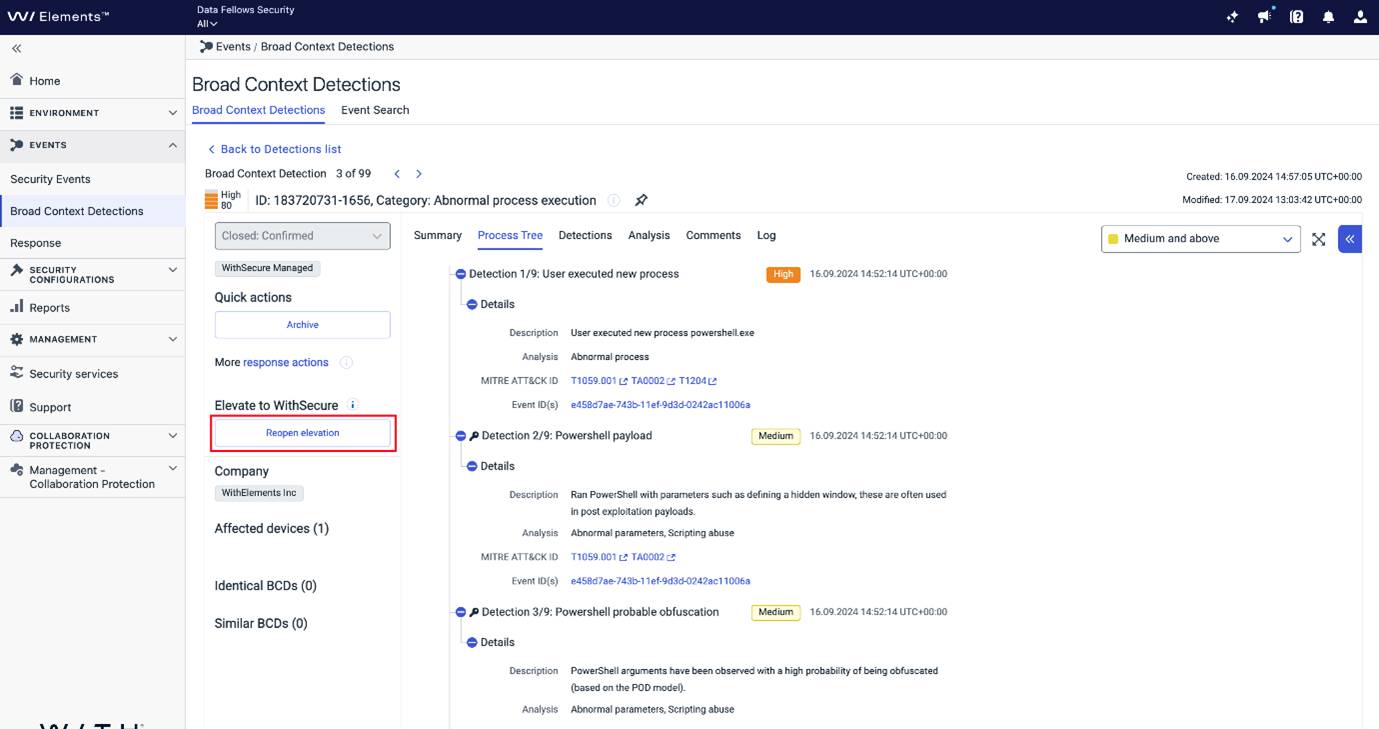Screen dimensions: 1379x729
Task: Click the Reopen elevation button
Action: (x=302, y=433)
